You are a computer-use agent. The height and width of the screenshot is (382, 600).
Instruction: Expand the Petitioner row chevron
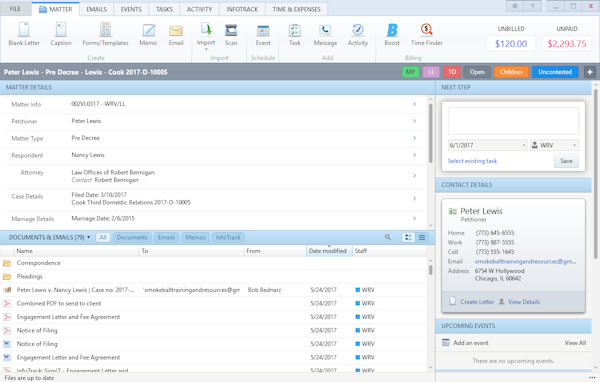(414, 121)
